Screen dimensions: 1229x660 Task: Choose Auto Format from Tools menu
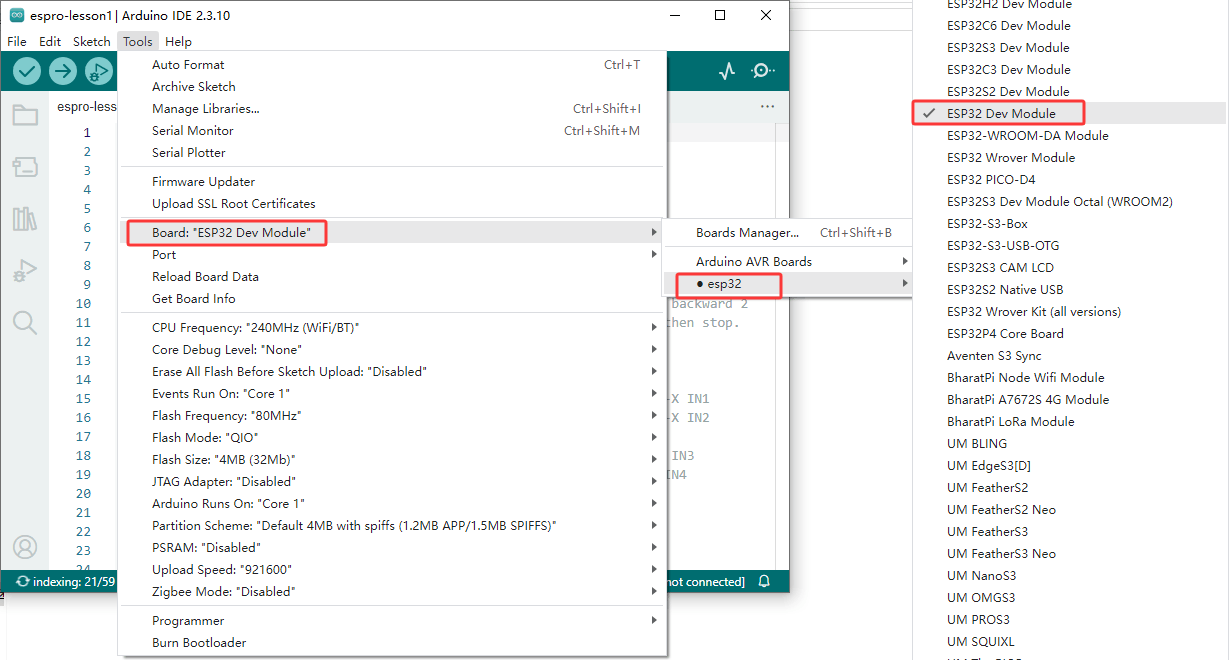(x=391, y=65)
